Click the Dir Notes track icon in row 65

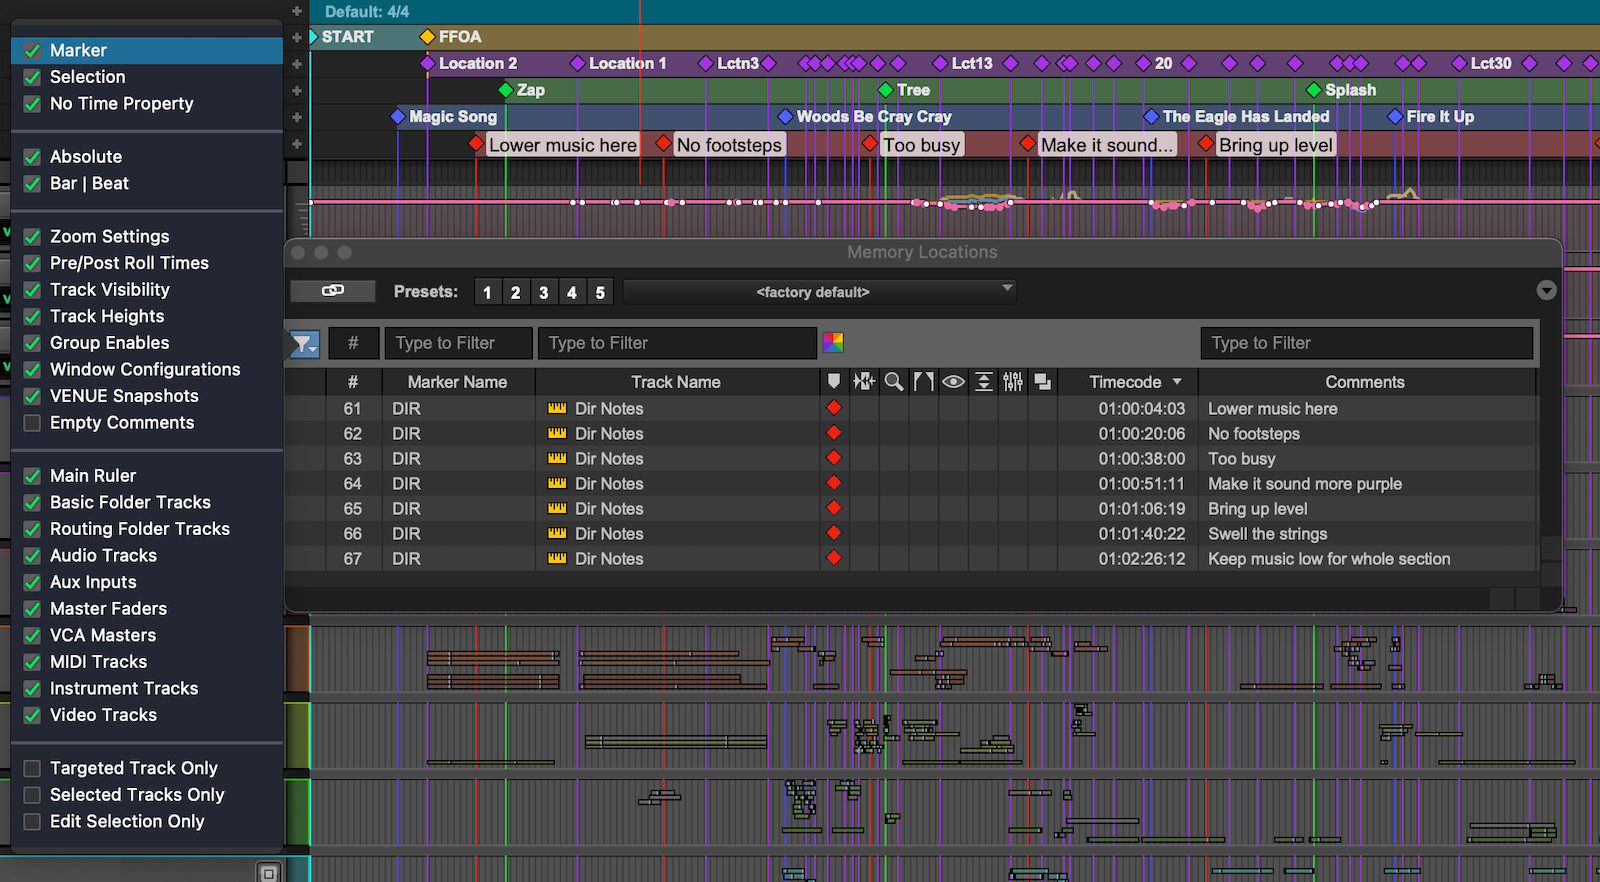[557, 508]
